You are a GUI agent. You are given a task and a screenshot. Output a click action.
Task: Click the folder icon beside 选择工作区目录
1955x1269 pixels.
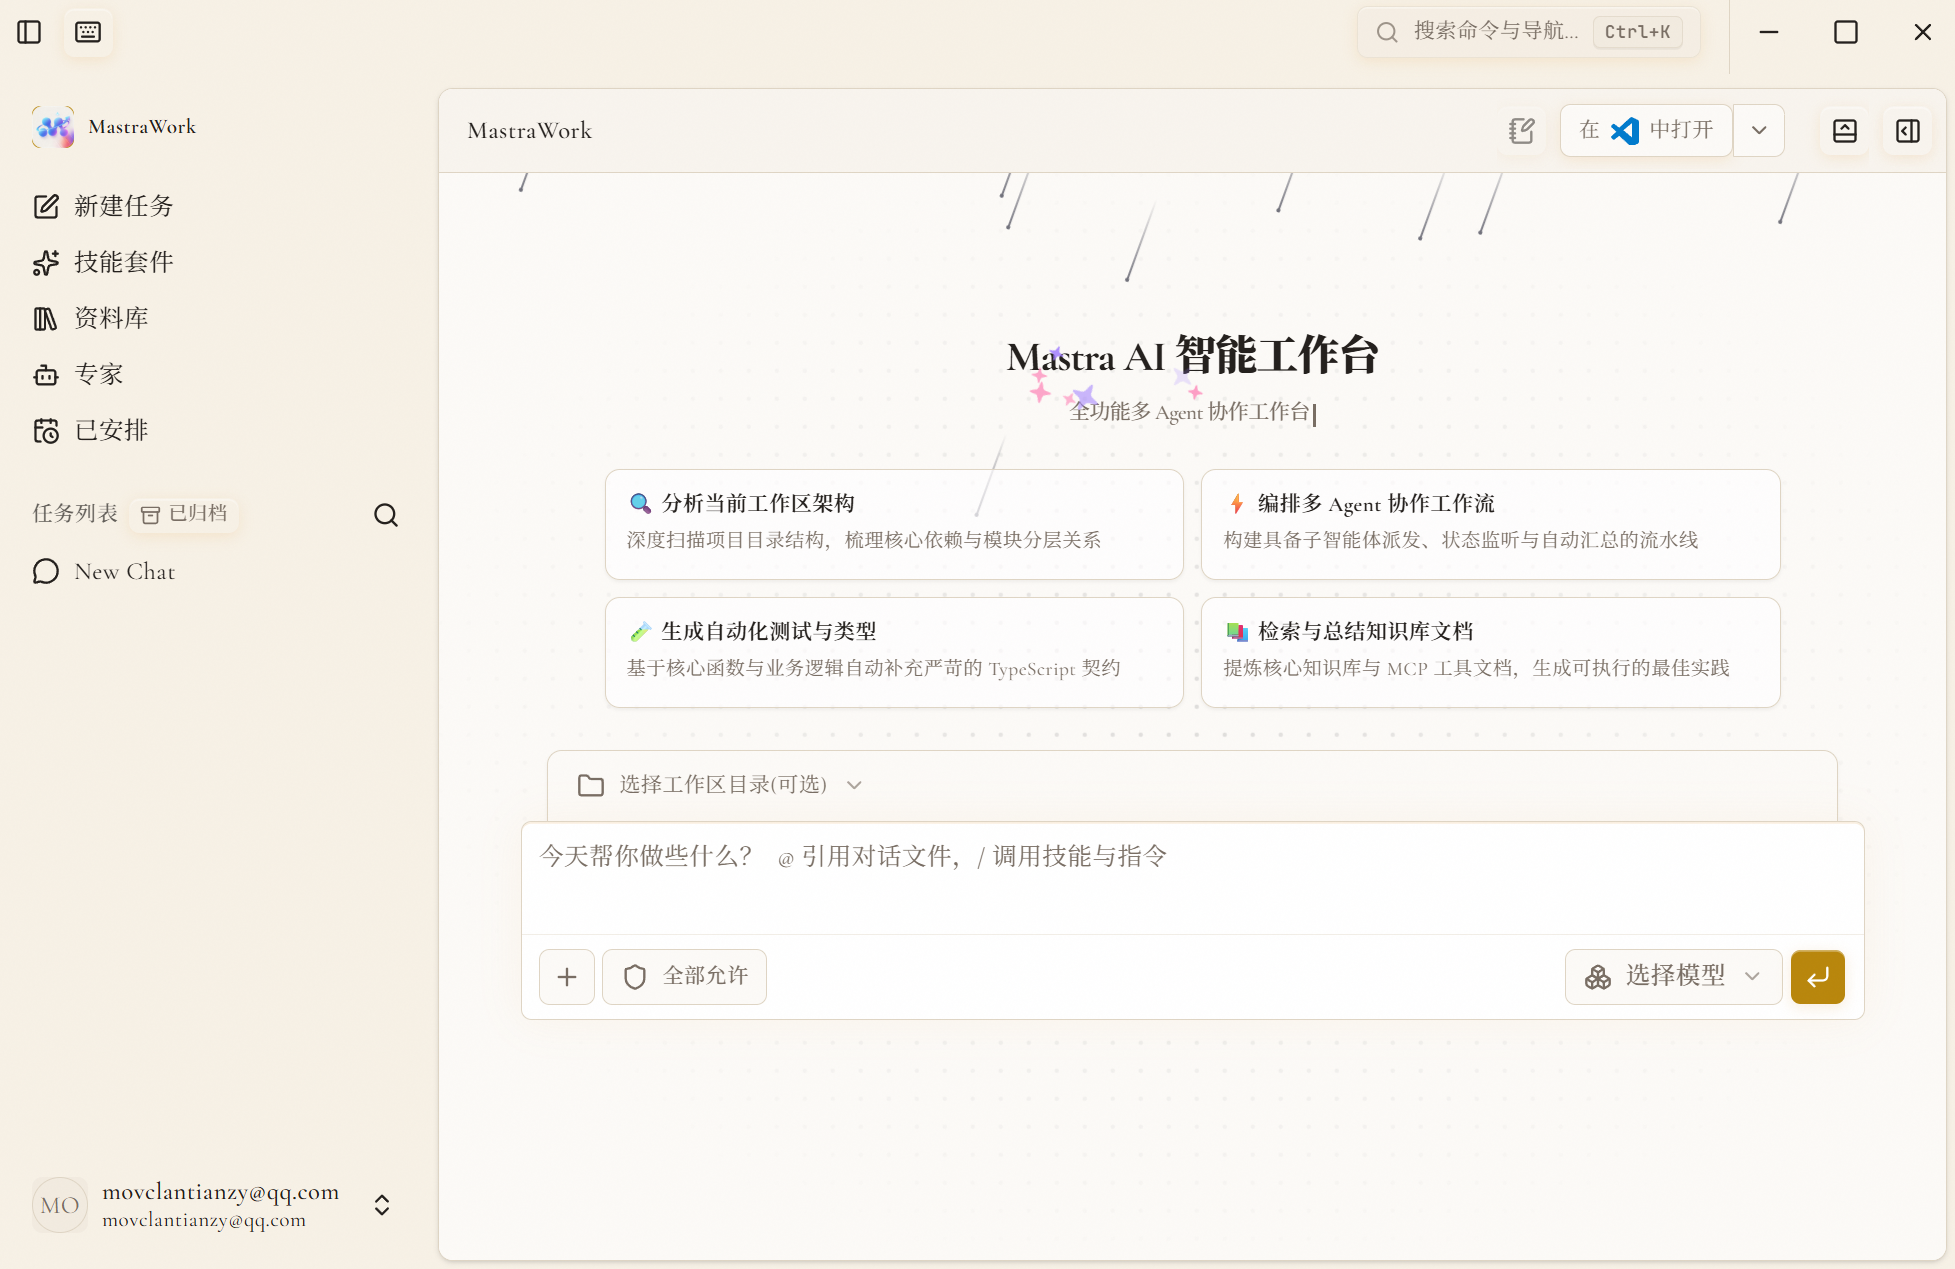591,785
